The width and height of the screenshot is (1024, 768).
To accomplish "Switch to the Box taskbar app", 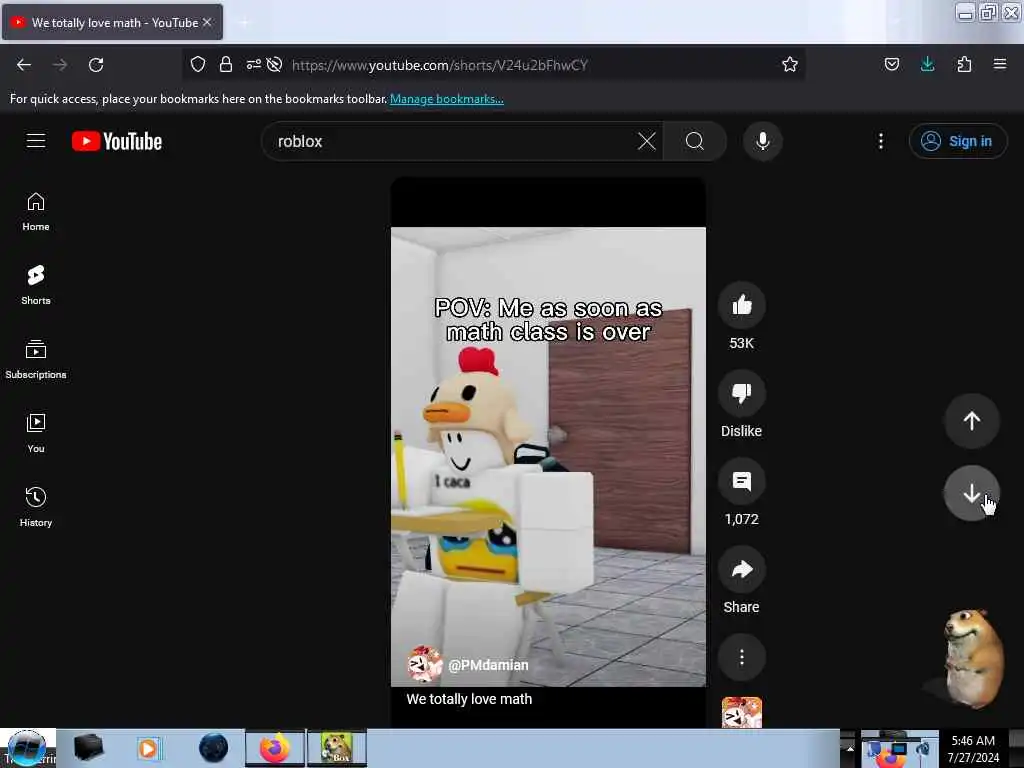I will [x=337, y=748].
